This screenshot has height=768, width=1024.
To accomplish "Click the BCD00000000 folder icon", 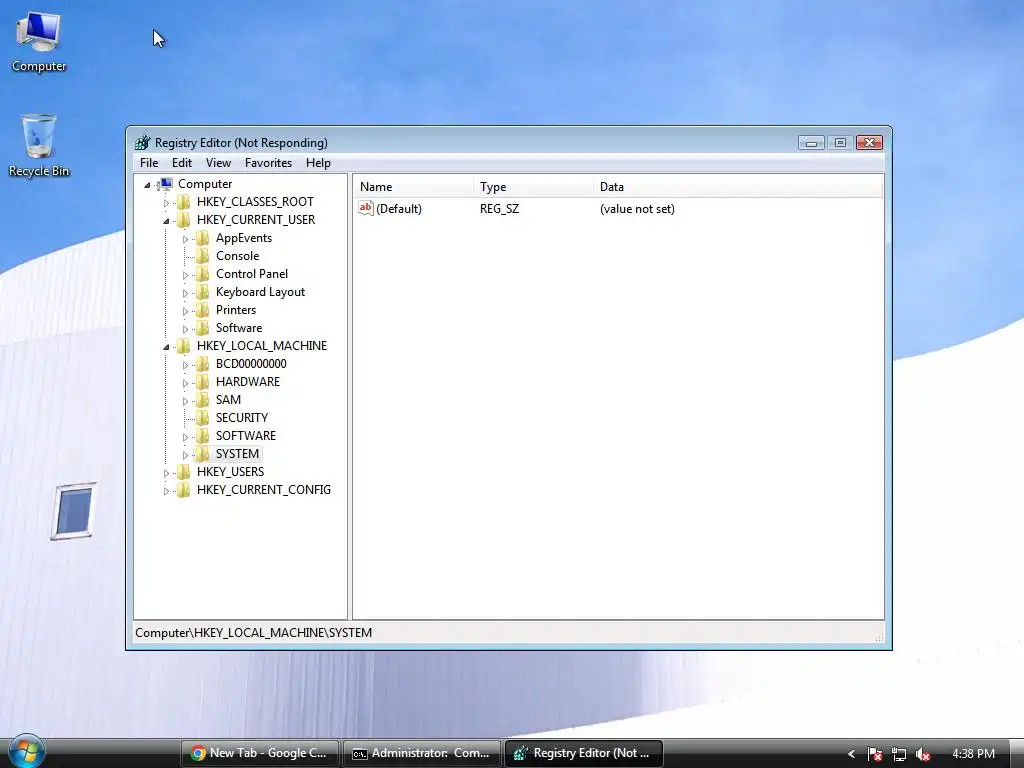I will point(203,363).
